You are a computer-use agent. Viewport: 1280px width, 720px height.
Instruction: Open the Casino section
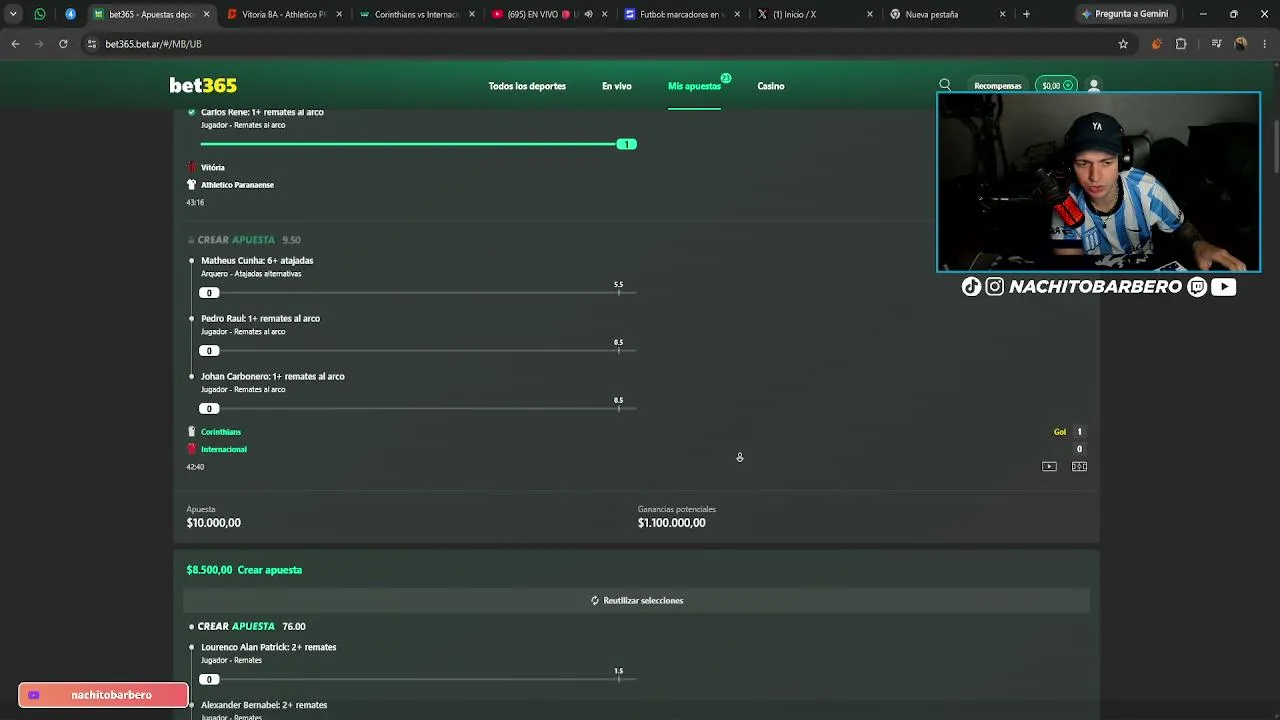click(x=771, y=86)
